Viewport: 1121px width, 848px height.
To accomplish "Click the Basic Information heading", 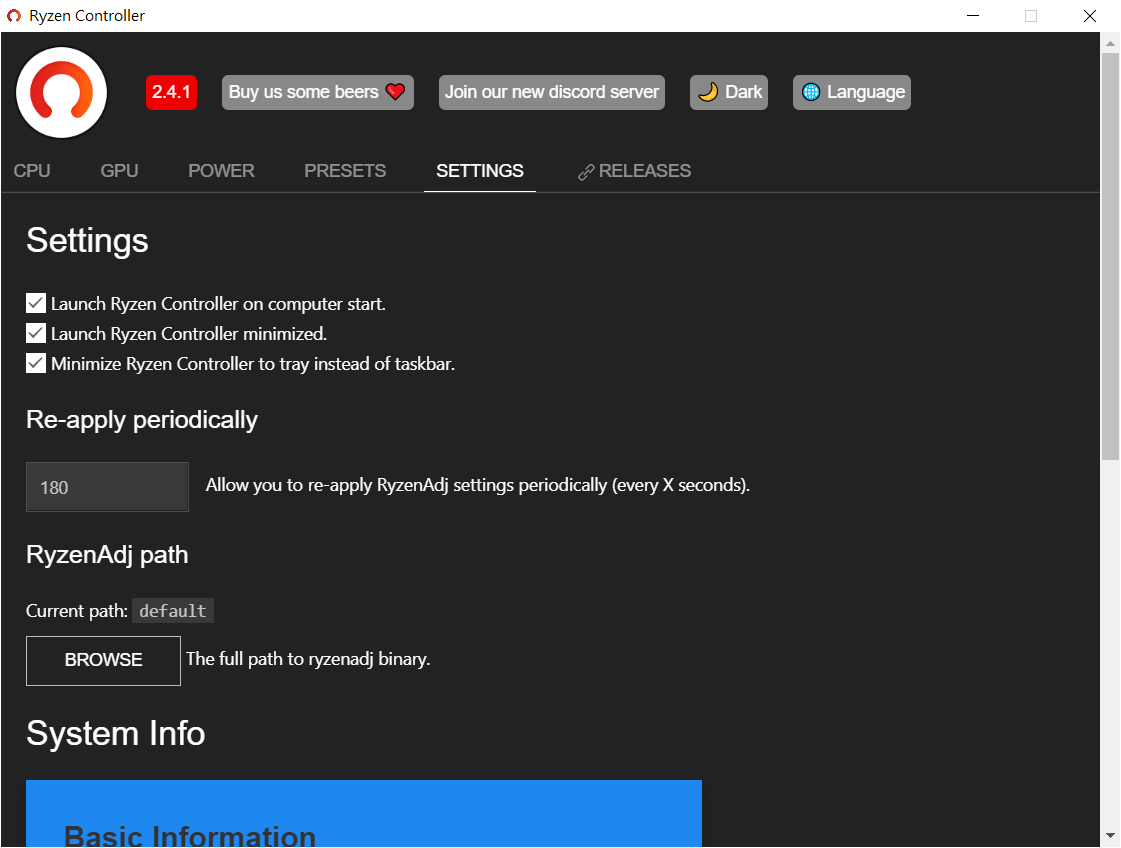I will pyautogui.click(x=189, y=835).
